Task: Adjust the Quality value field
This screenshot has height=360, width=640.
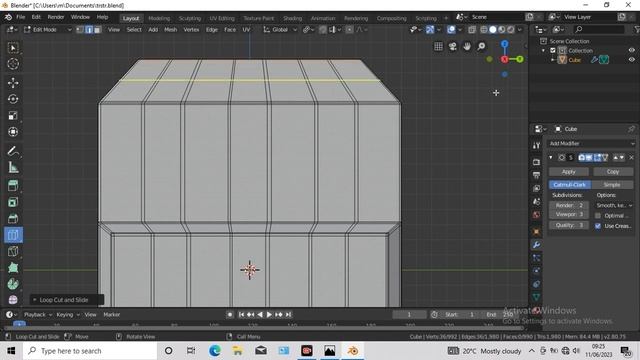Action: tap(569, 225)
